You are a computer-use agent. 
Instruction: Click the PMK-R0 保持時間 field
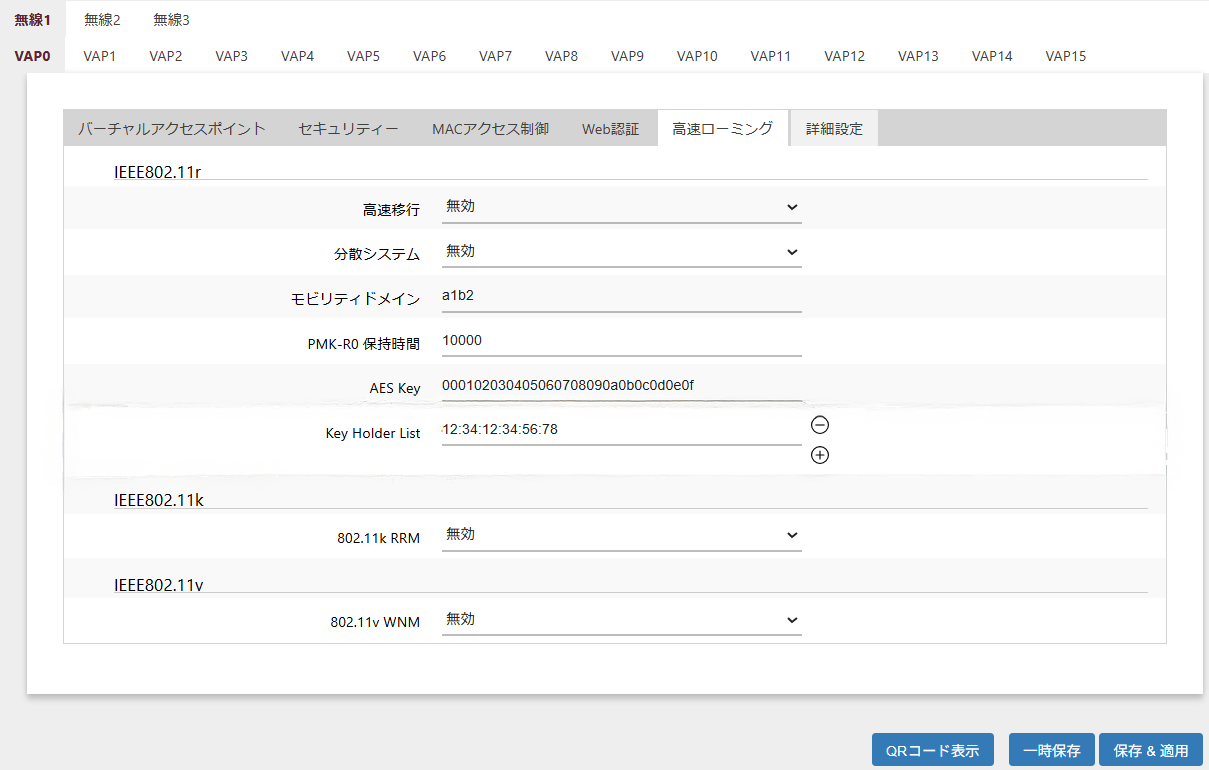[621, 341]
